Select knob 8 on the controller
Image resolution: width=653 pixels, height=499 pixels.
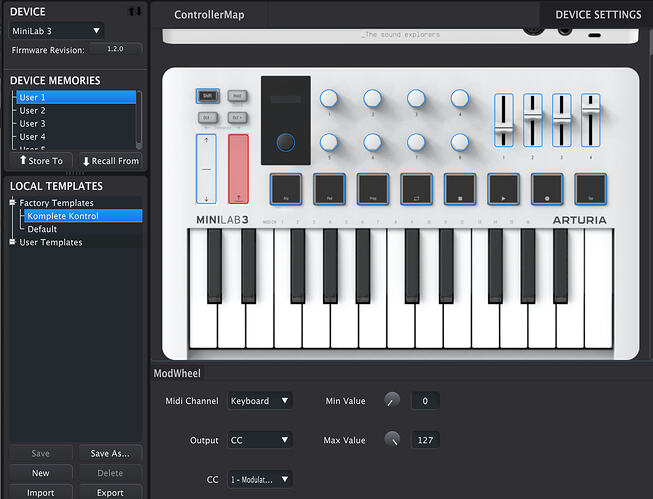point(460,142)
